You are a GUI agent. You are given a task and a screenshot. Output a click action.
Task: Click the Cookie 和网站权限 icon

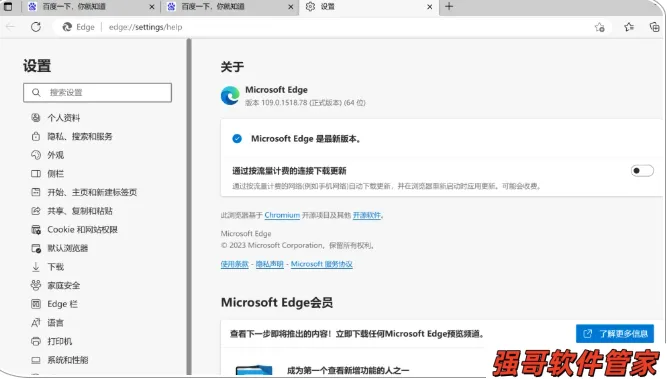pyautogui.click(x=36, y=230)
